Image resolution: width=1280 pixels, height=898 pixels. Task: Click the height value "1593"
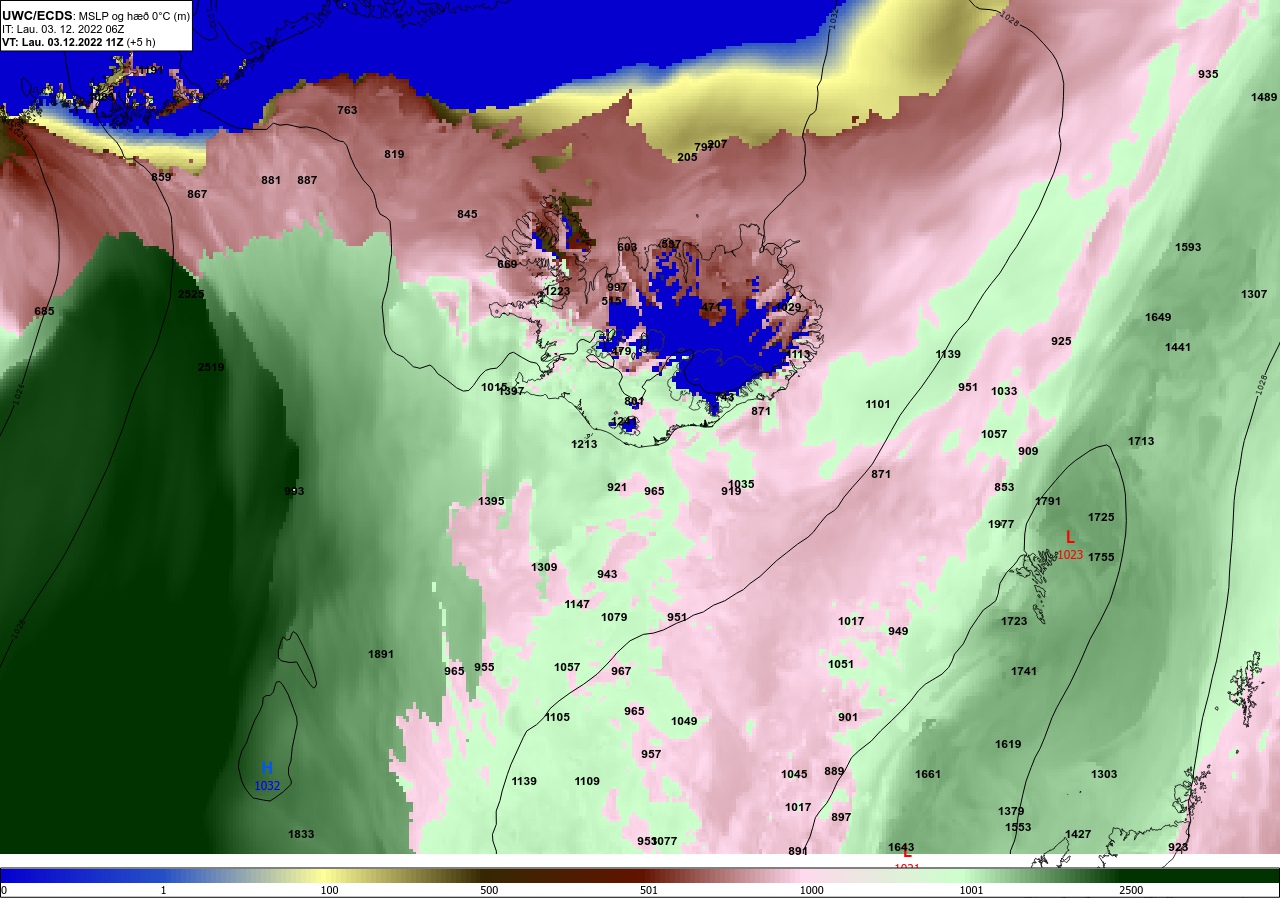[1188, 247]
